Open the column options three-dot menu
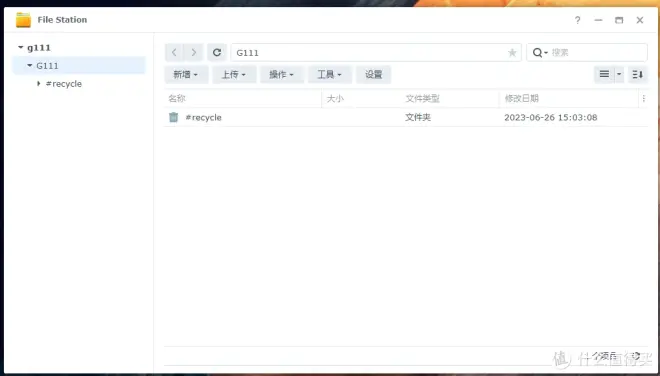 (644, 99)
